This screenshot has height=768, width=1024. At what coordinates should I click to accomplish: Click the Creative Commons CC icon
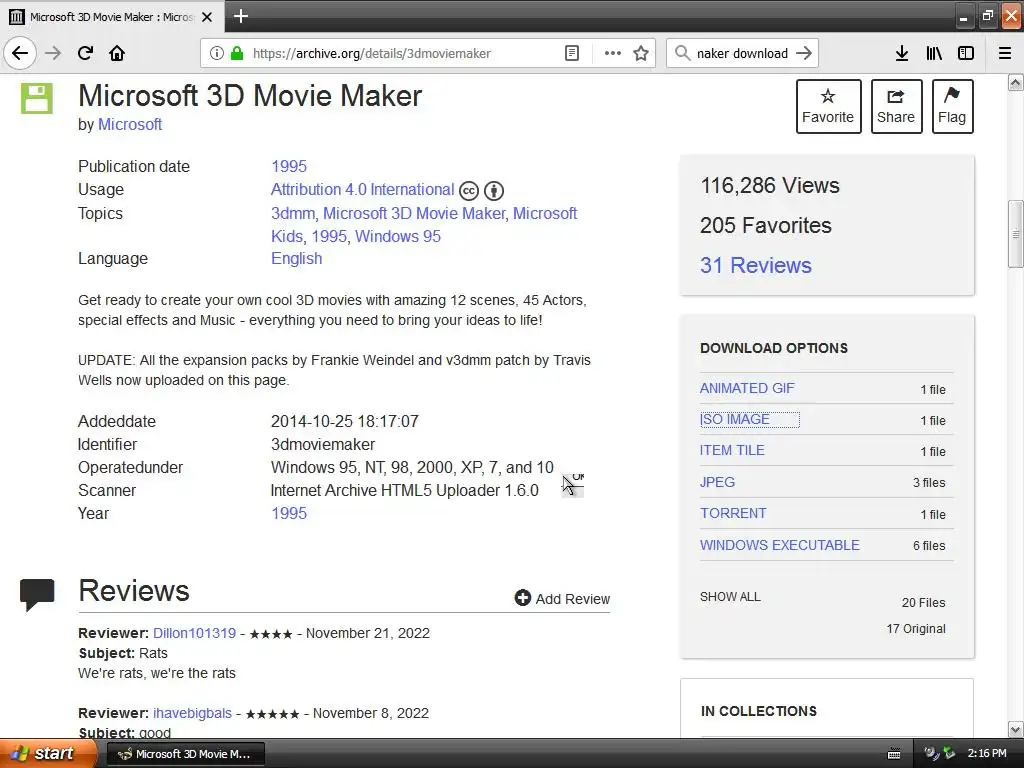pyautogui.click(x=469, y=191)
